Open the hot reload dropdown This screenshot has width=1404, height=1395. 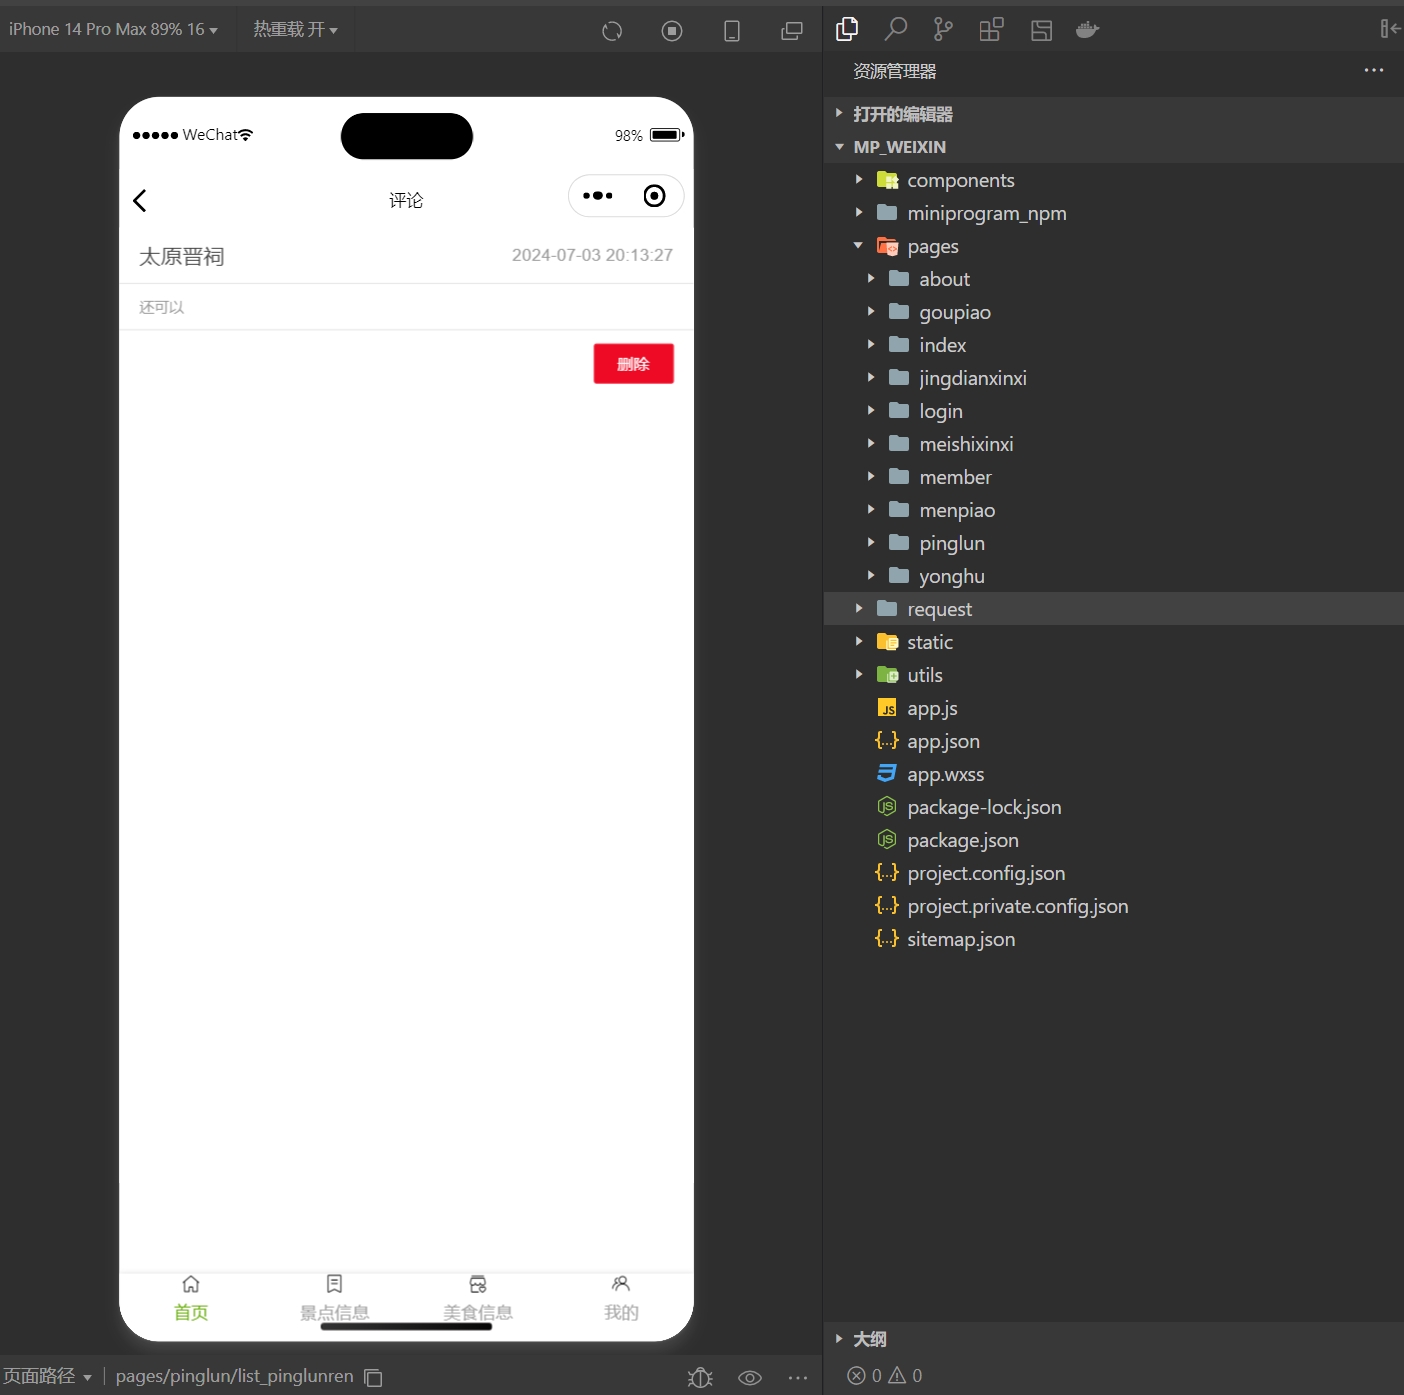pyautogui.click(x=295, y=30)
